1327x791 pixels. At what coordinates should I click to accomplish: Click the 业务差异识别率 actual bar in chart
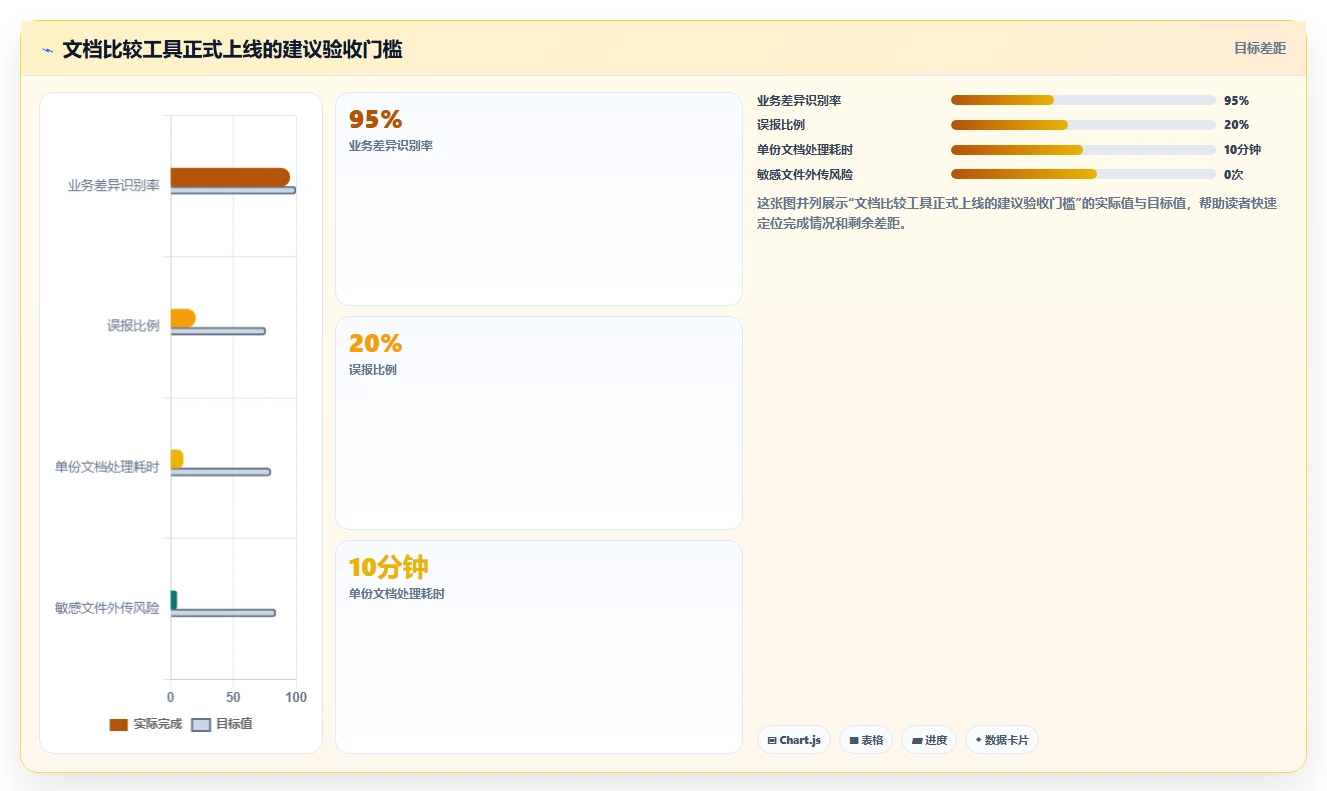click(x=230, y=177)
